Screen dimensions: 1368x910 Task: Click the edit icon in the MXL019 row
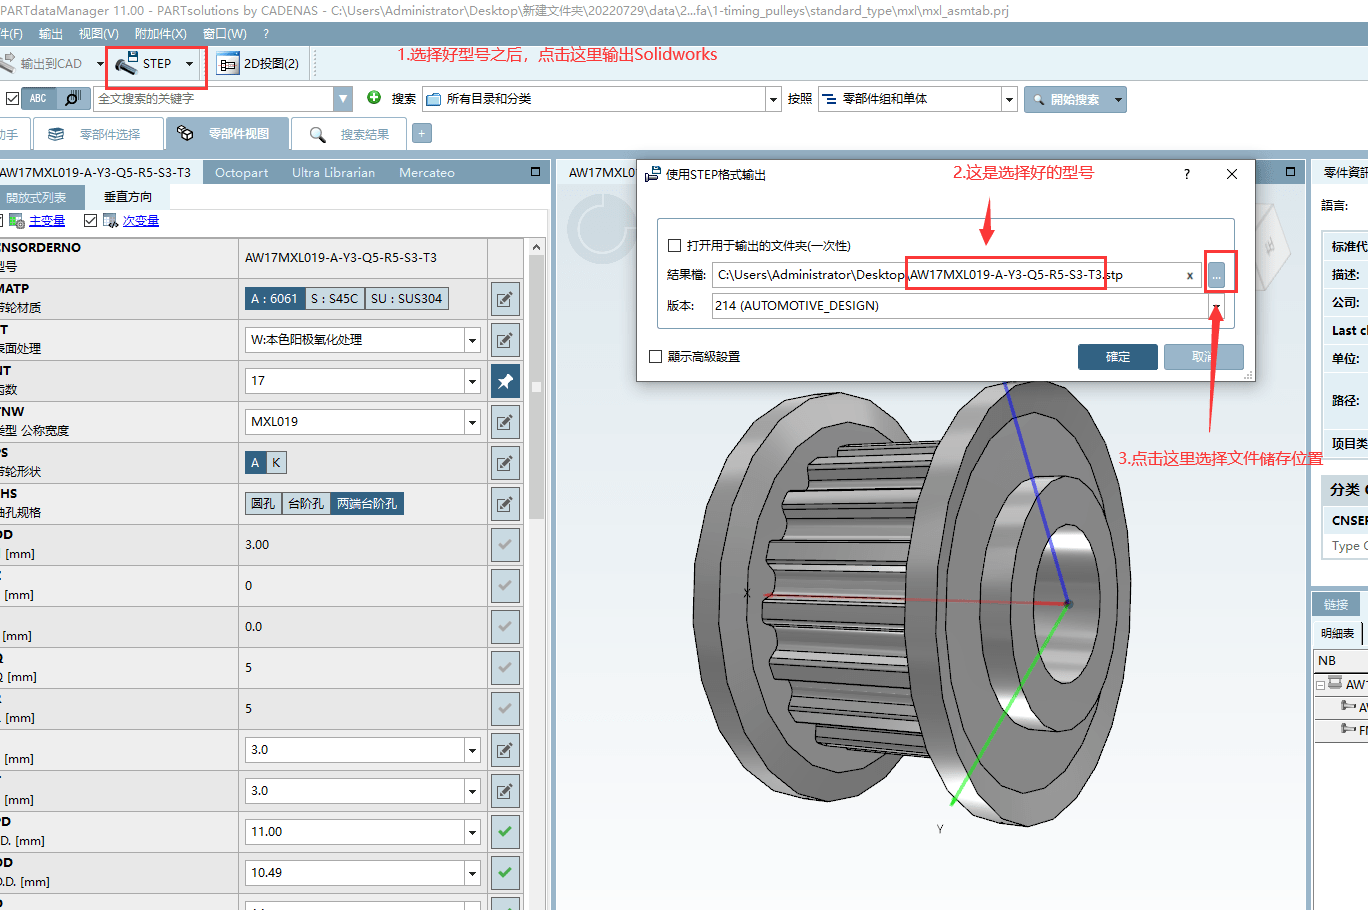[505, 422]
